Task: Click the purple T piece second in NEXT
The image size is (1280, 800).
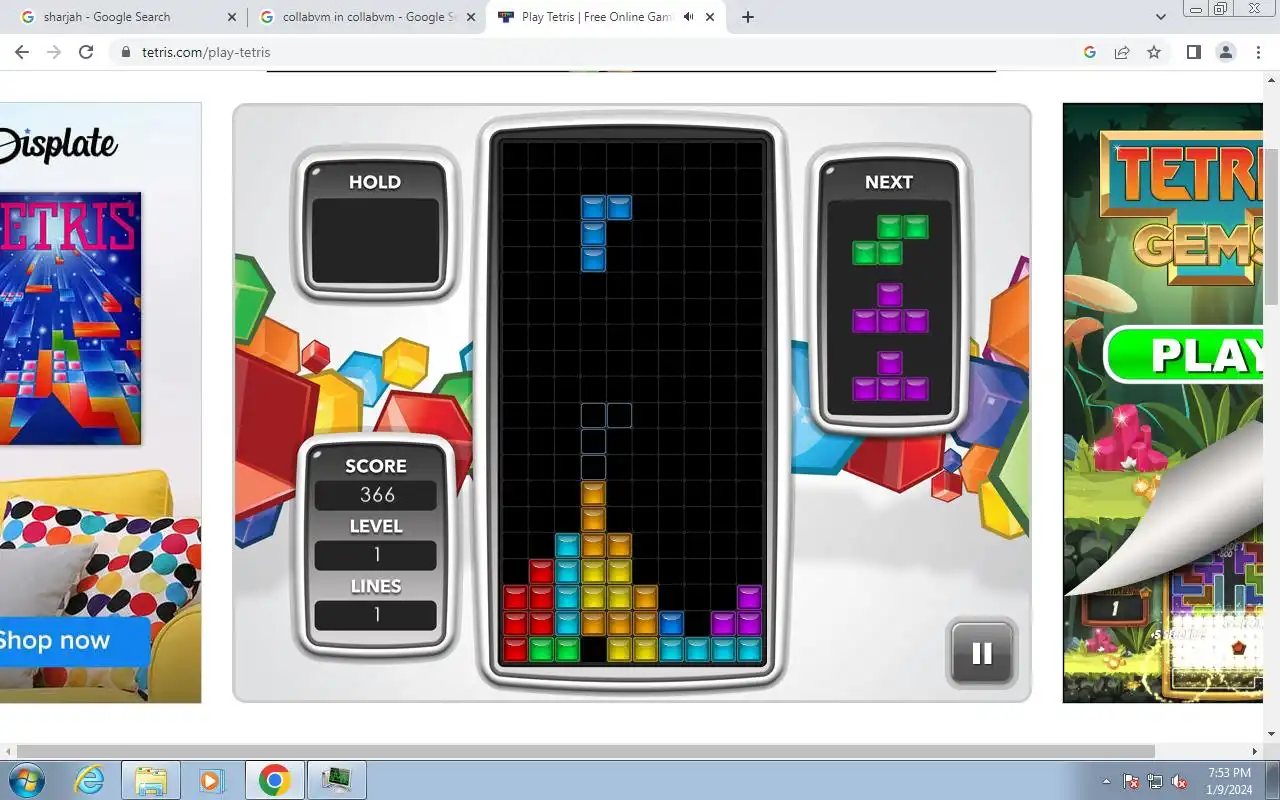Action: [890, 308]
